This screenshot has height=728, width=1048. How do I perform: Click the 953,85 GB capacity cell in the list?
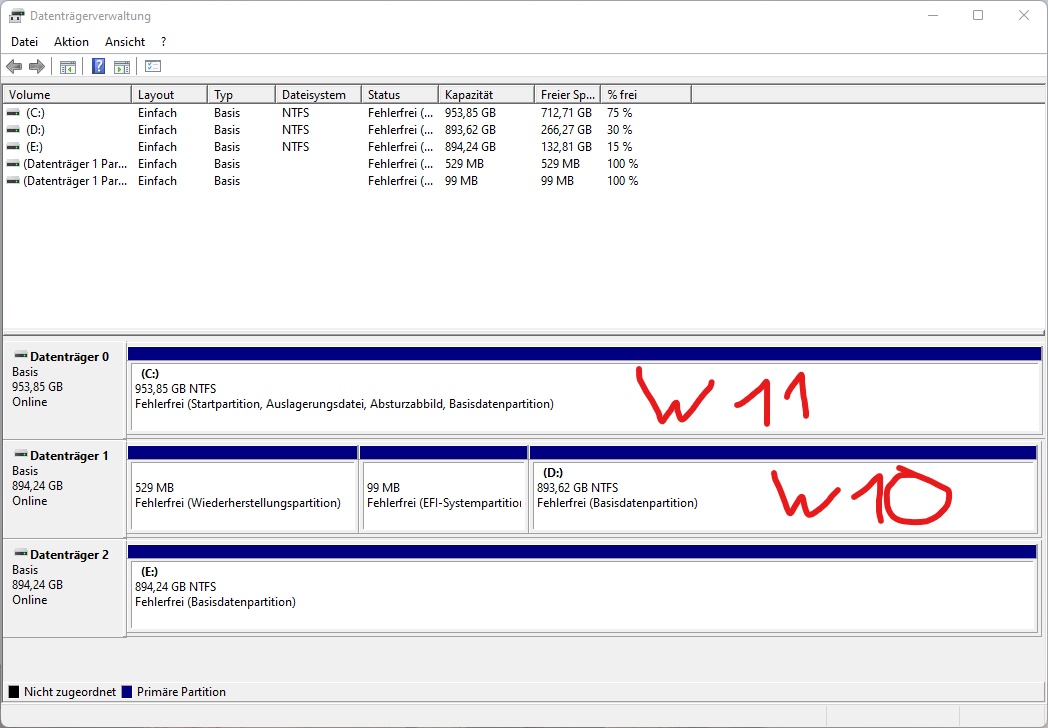pos(471,113)
